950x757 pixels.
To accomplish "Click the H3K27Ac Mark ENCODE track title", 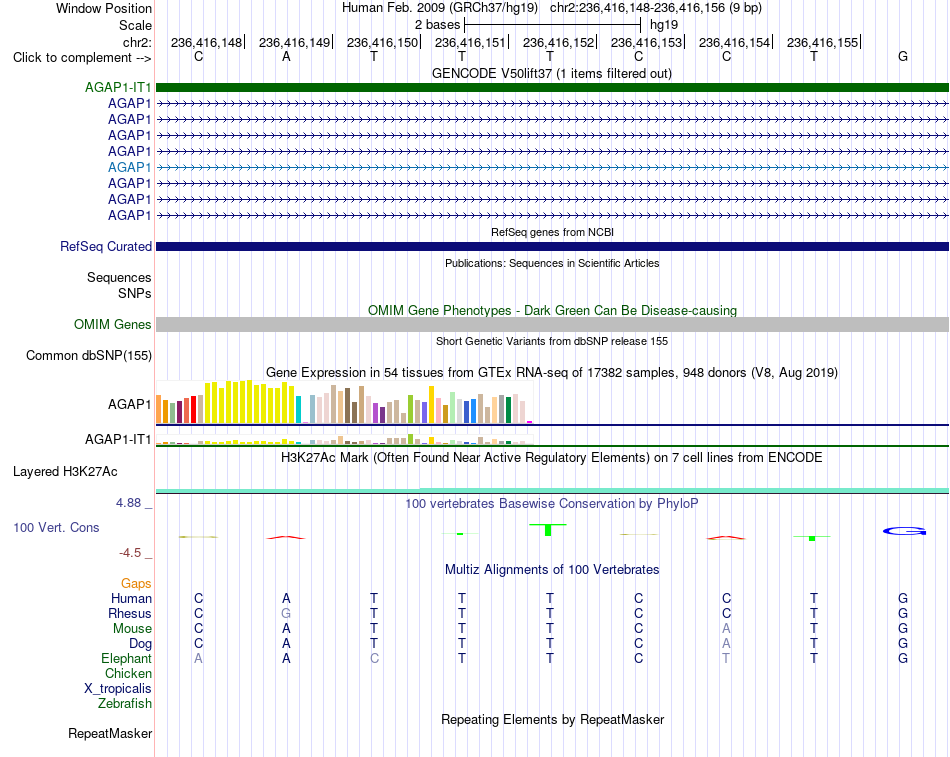I will click(551, 458).
